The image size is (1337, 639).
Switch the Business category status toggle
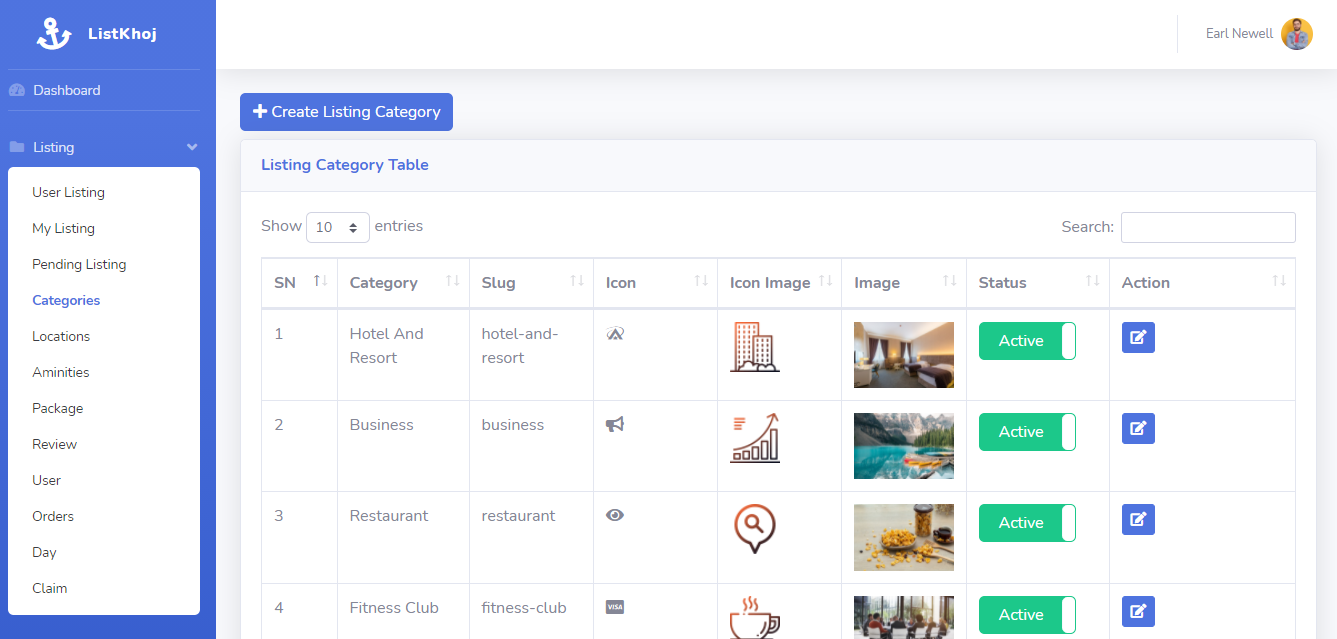pyautogui.click(x=1027, y=431)
